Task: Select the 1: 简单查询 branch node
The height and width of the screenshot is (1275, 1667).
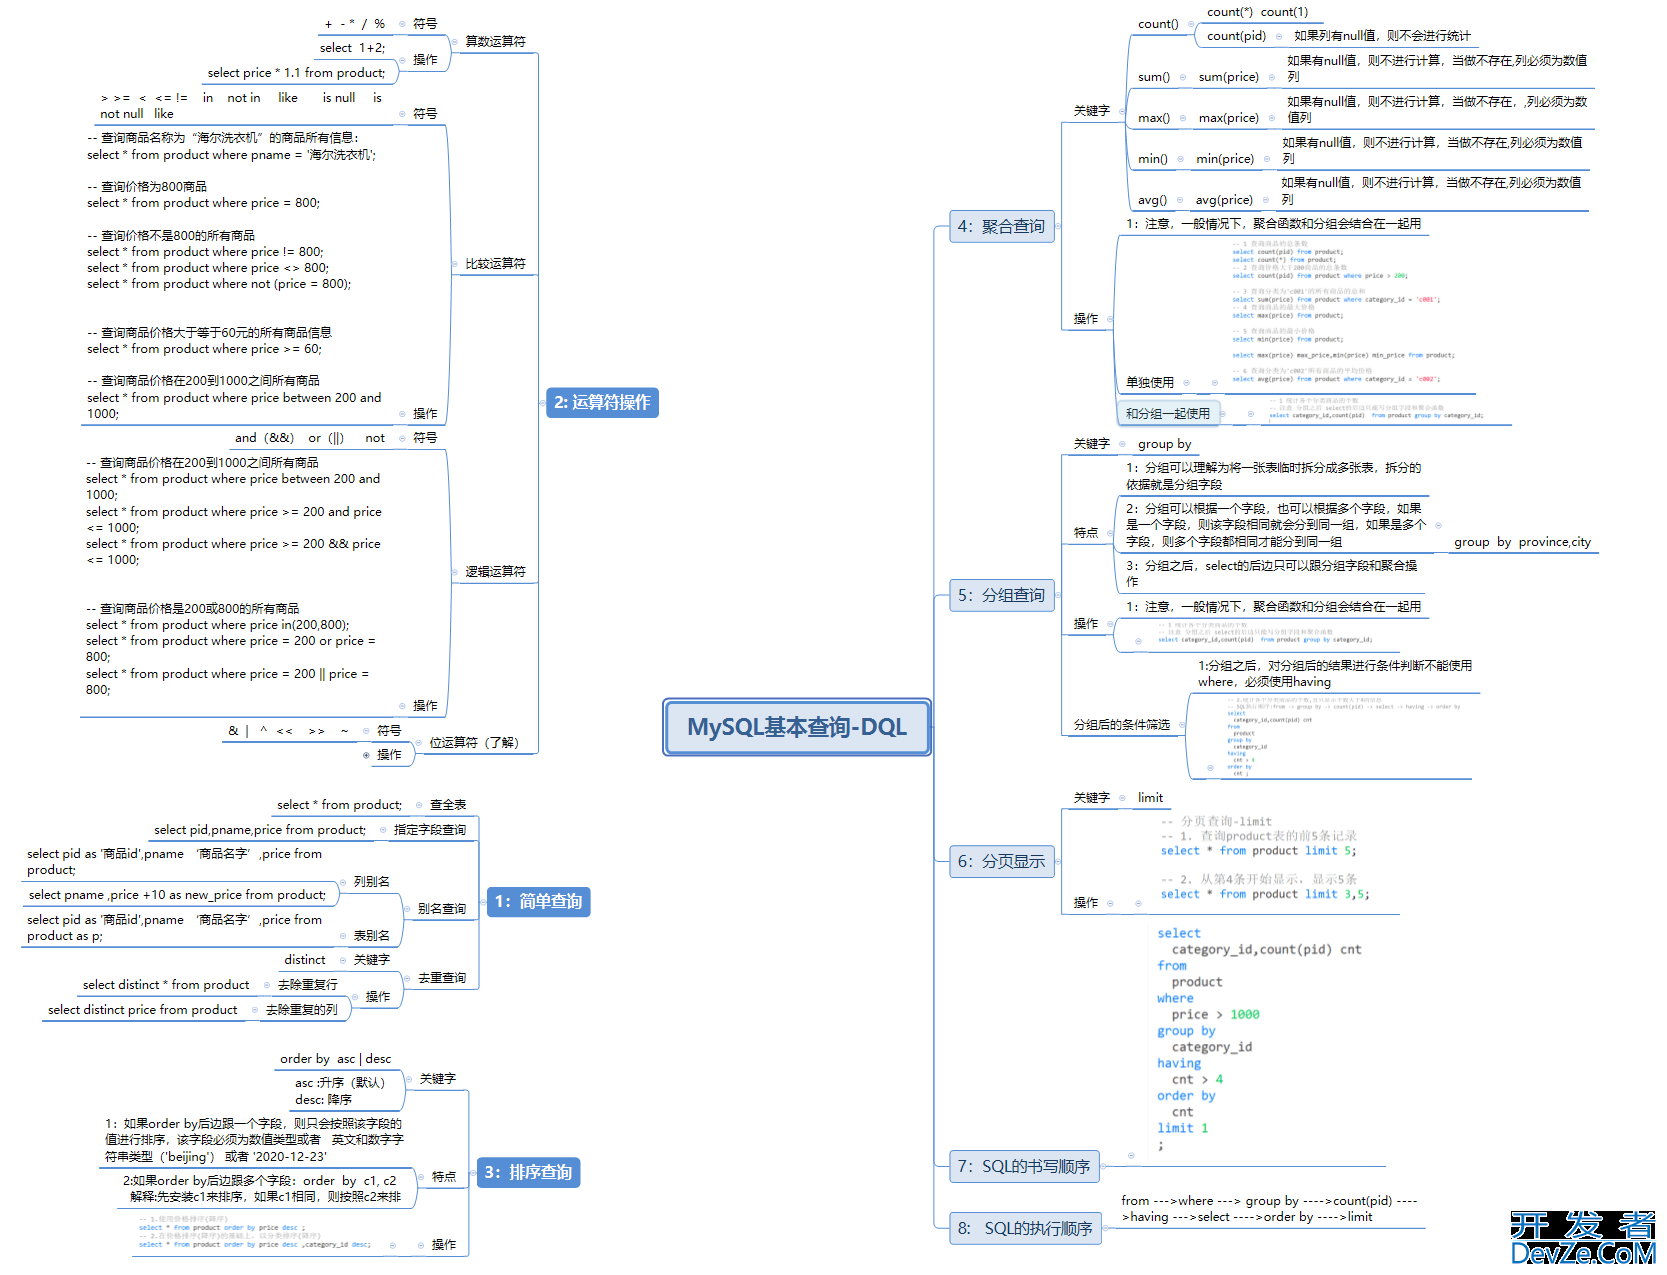Action: coord(538,901)
